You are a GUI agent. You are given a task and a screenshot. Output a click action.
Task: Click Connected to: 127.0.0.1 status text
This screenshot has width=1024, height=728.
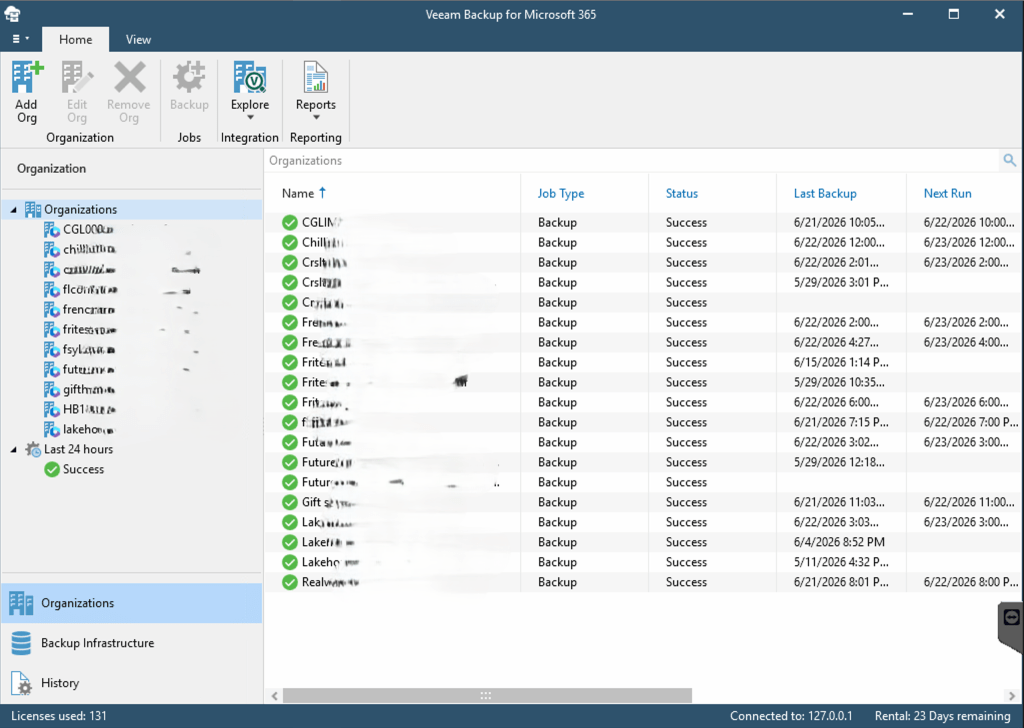pos(791,716)
